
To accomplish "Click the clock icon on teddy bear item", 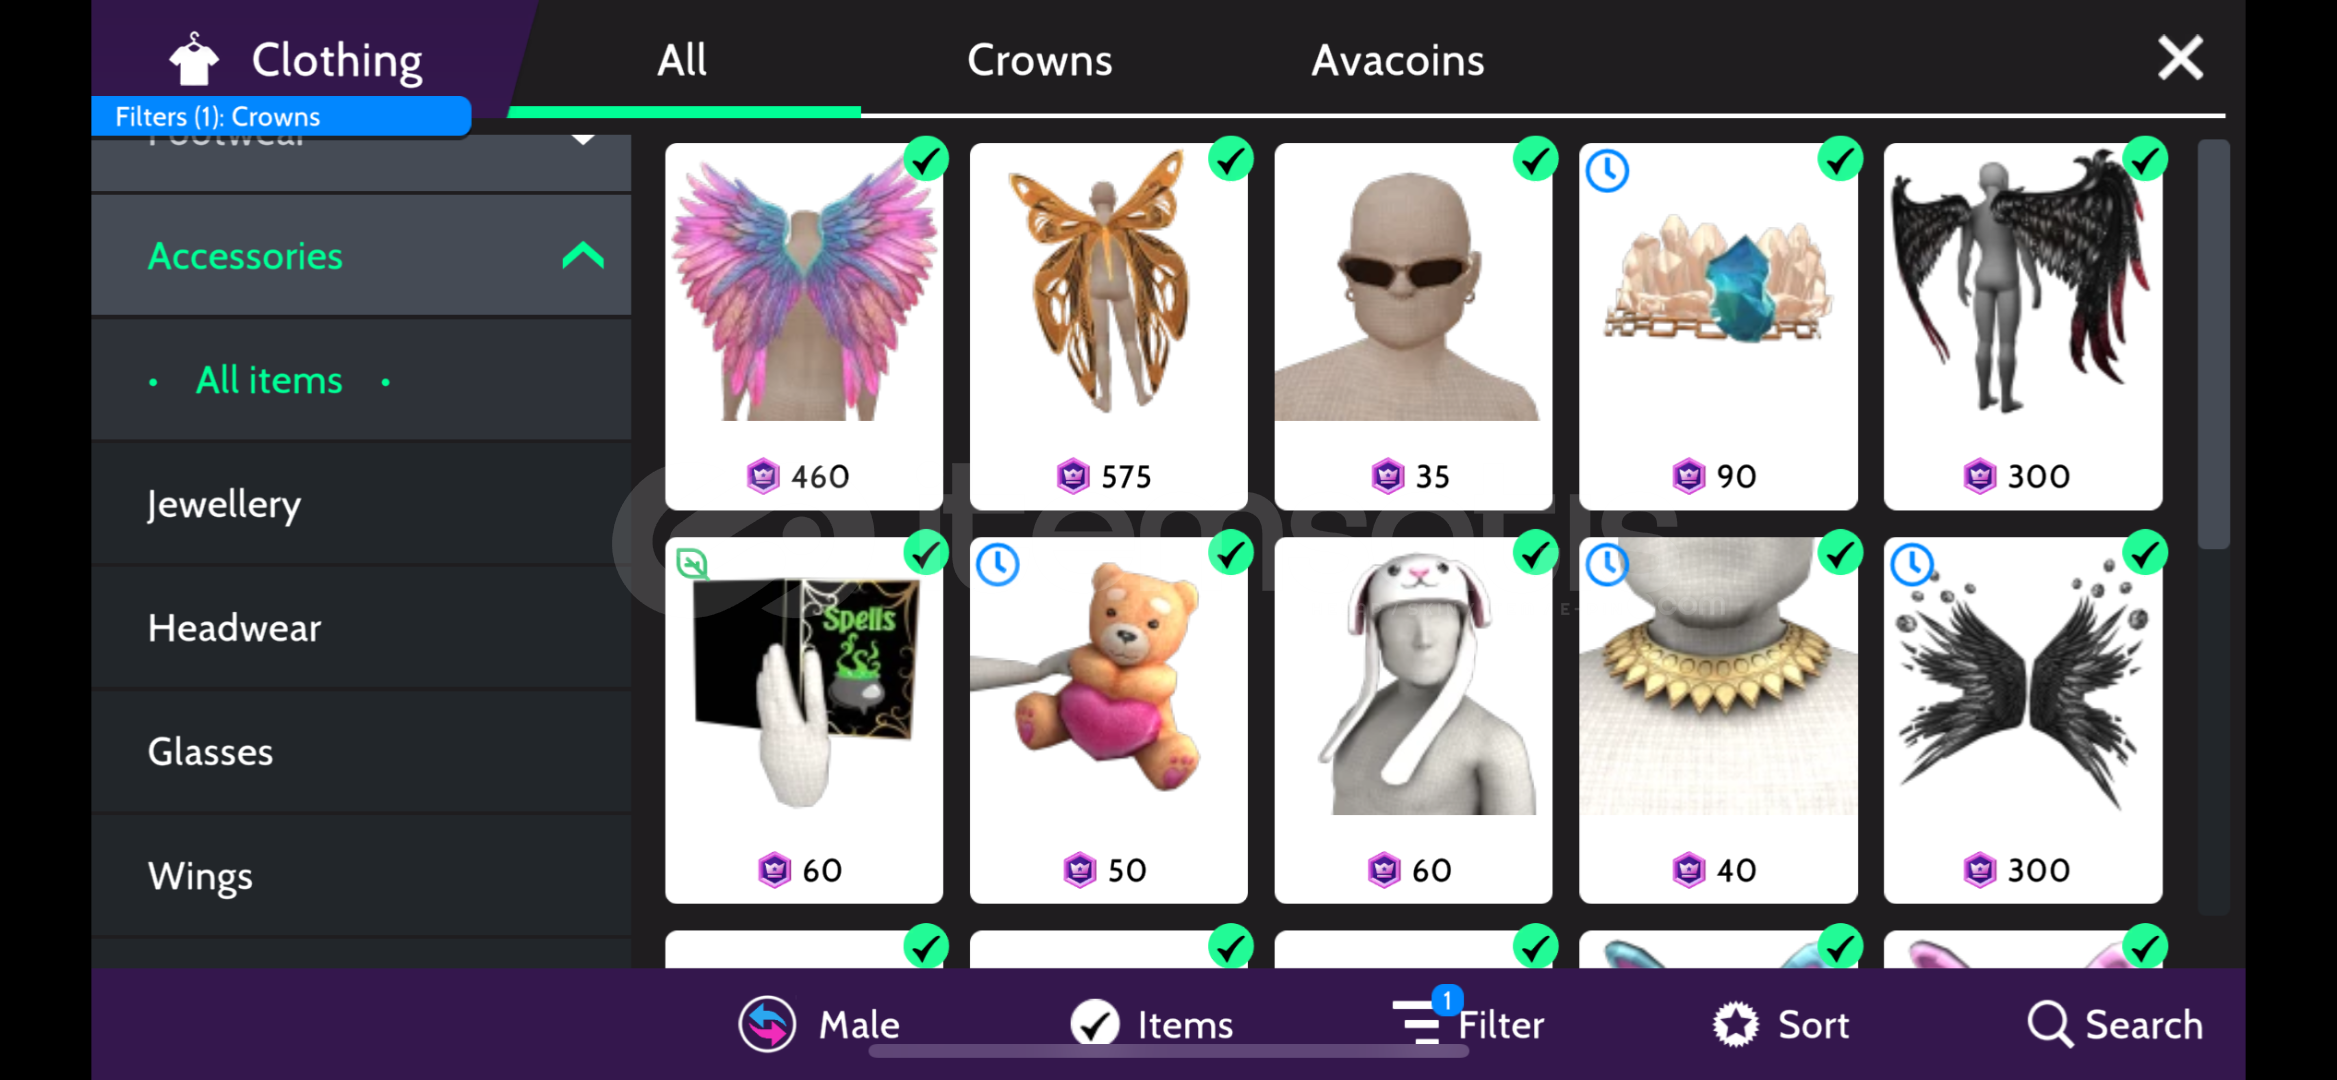I will [997, 565].
